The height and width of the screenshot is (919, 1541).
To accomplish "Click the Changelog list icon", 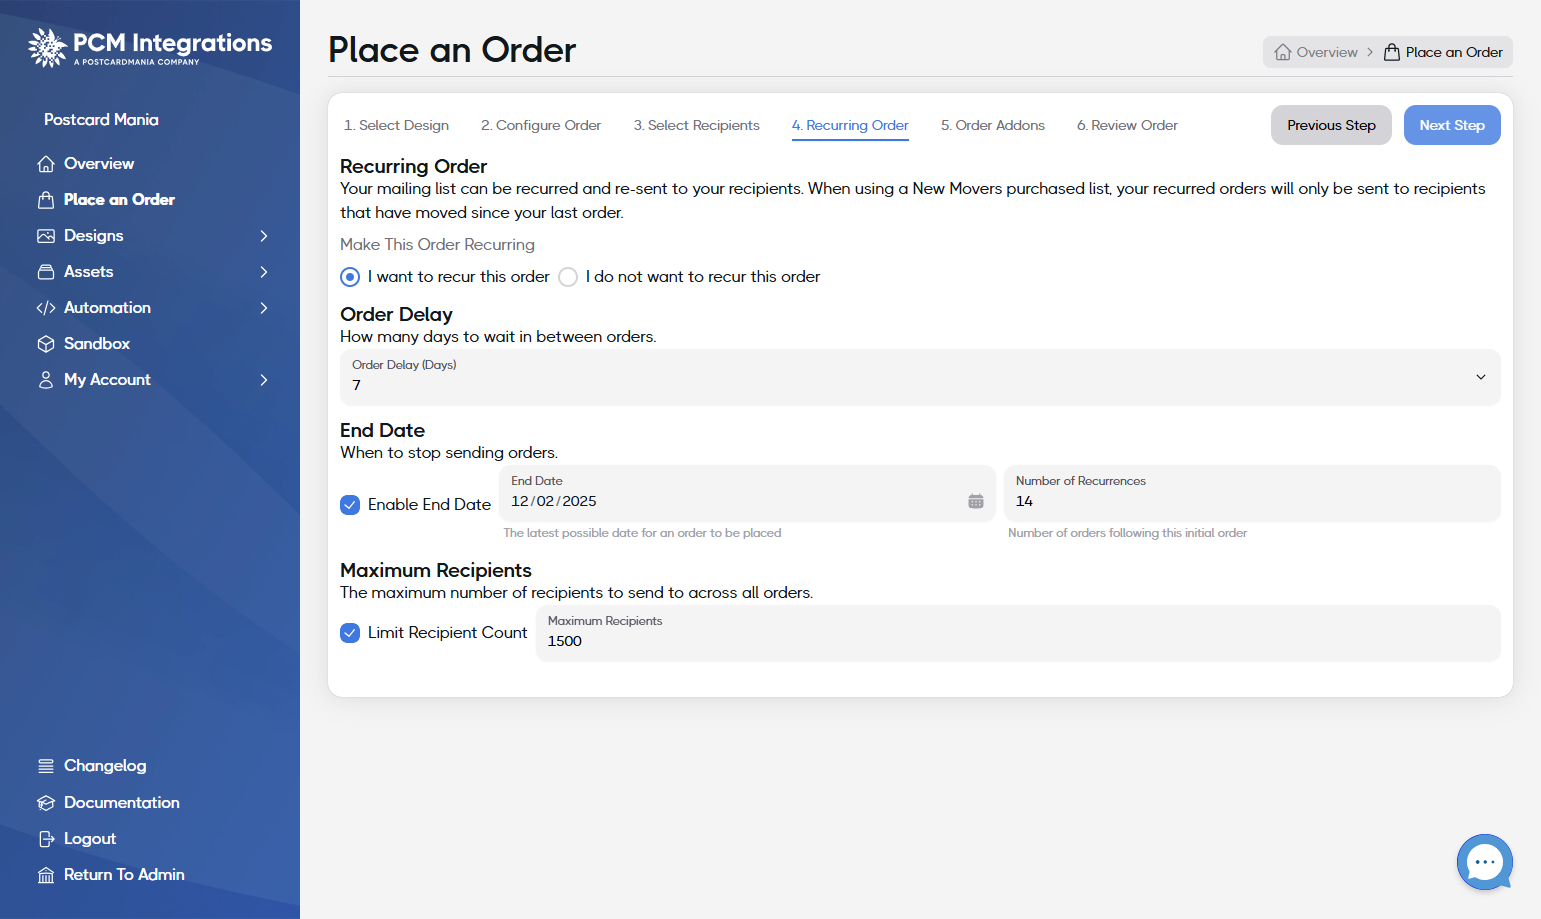I will pos(46,766).
